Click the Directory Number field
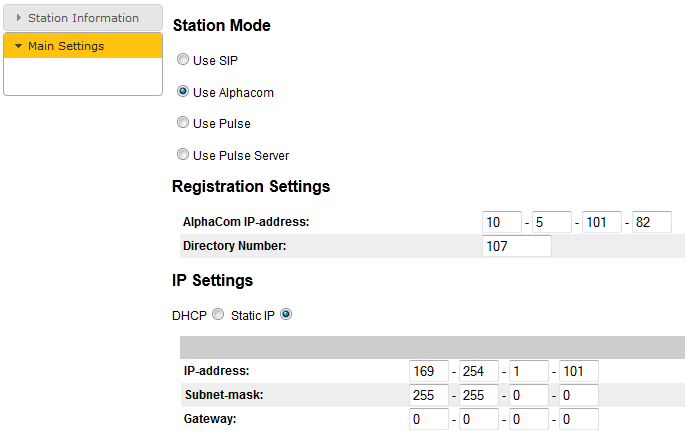 tap(516, 246)
